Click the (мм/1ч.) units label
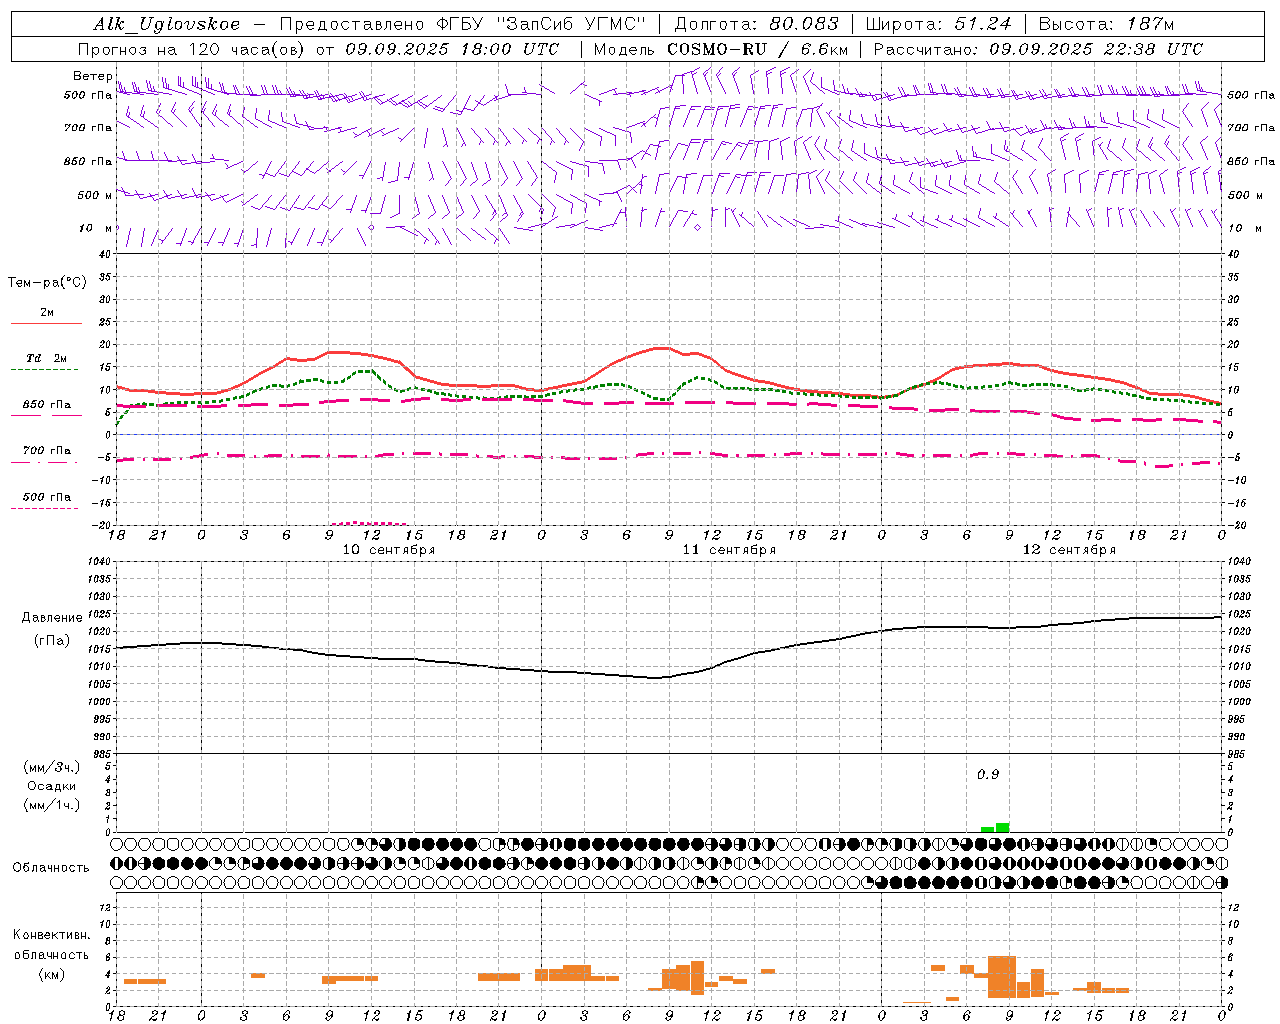1280x1024 pixels. pyautogui.click(x=51, y=805)
